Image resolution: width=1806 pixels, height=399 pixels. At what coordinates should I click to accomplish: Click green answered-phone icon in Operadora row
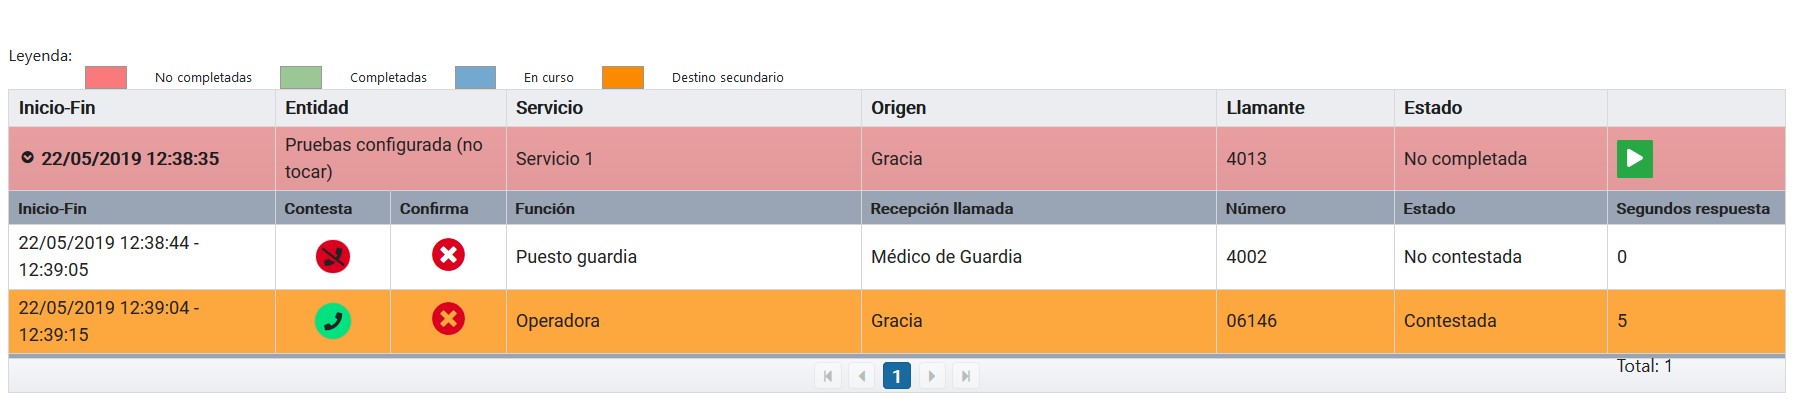pos(333,321)
